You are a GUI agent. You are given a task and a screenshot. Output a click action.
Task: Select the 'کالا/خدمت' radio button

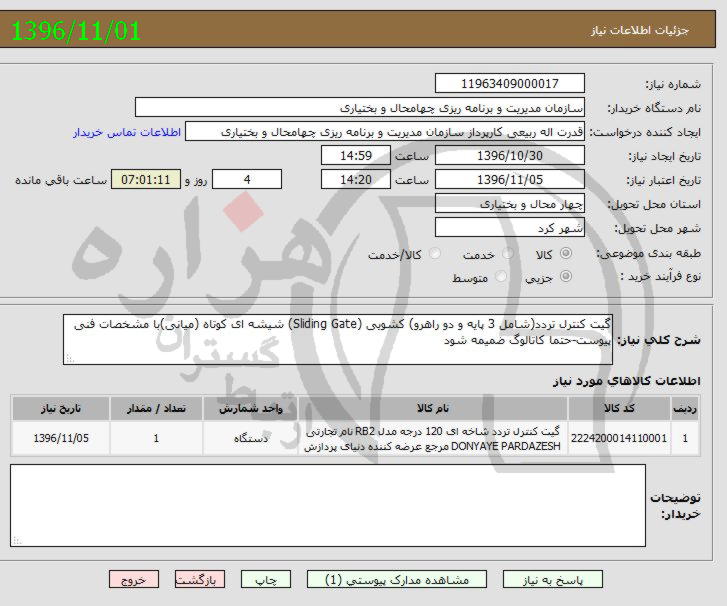[x=435, y=253]
